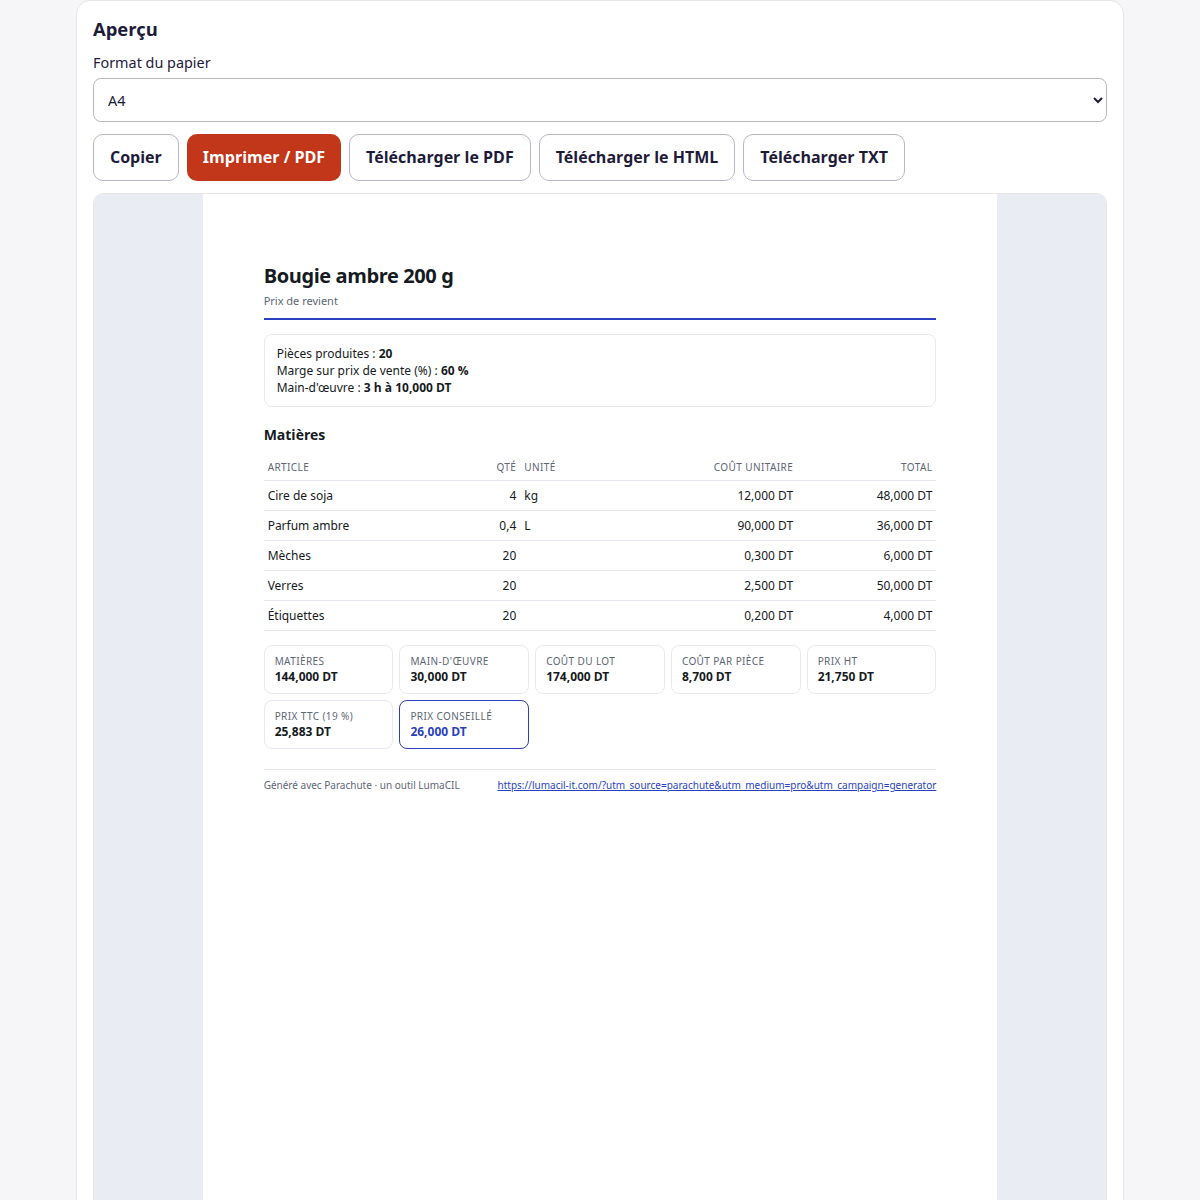This screenshot has width=1200, height=1200.
Task: Click the "Prix de revient" subtitle
Action: [301, 301]
